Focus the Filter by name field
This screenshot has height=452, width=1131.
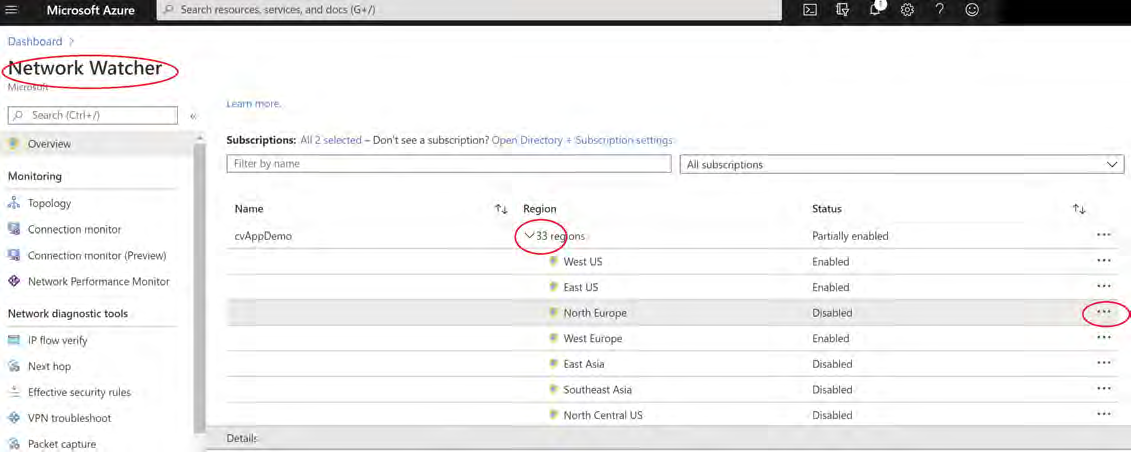point(449,164)
